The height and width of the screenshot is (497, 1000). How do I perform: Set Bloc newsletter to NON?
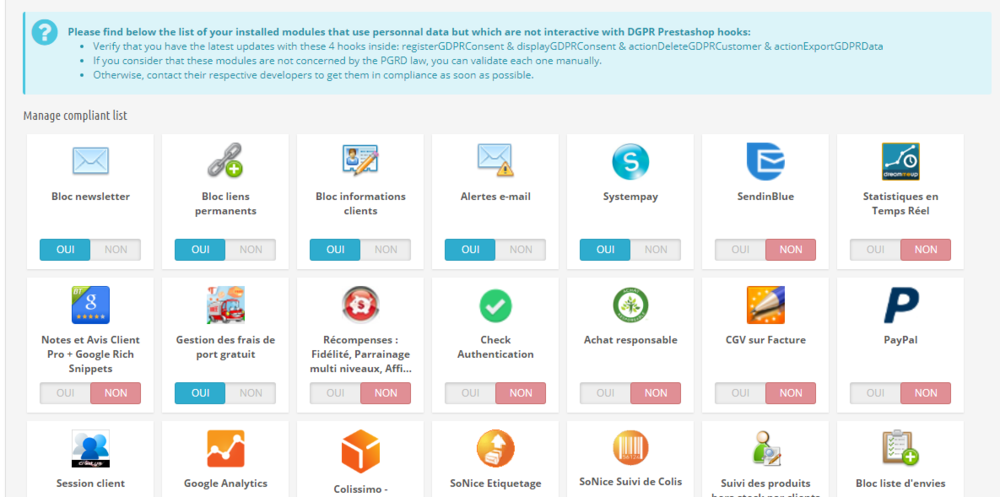(115, 249)
